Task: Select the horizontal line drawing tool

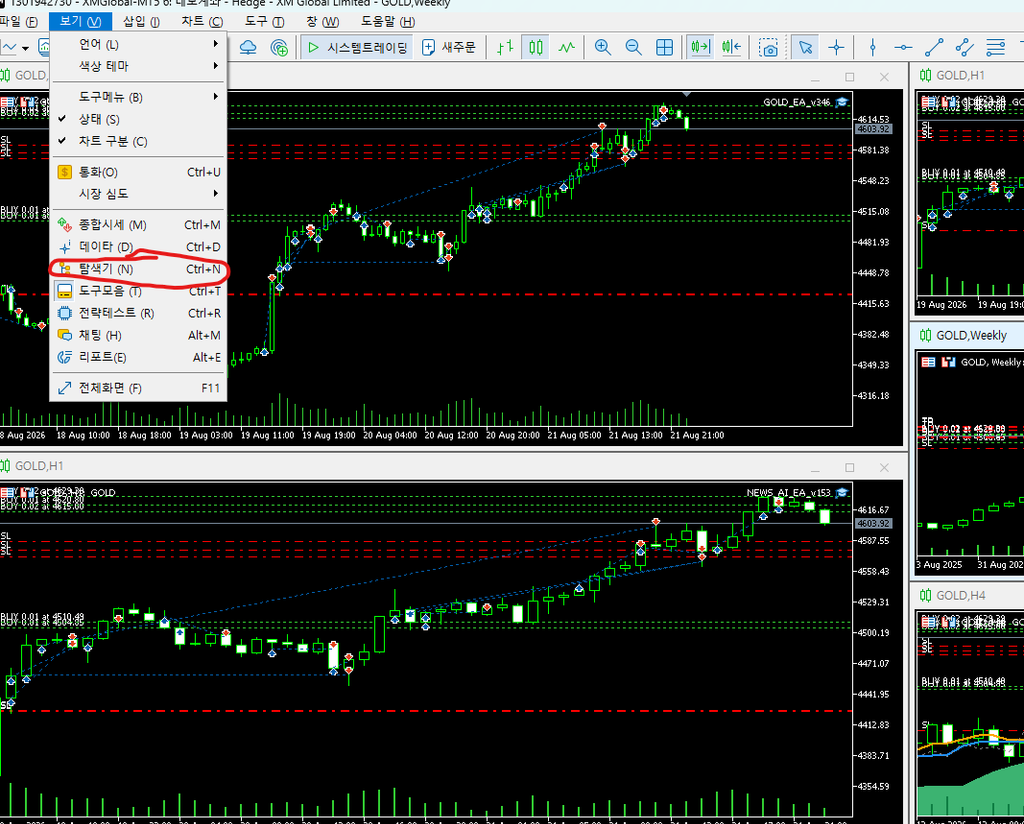Action: pyautogui.click(x=903, y=47)
